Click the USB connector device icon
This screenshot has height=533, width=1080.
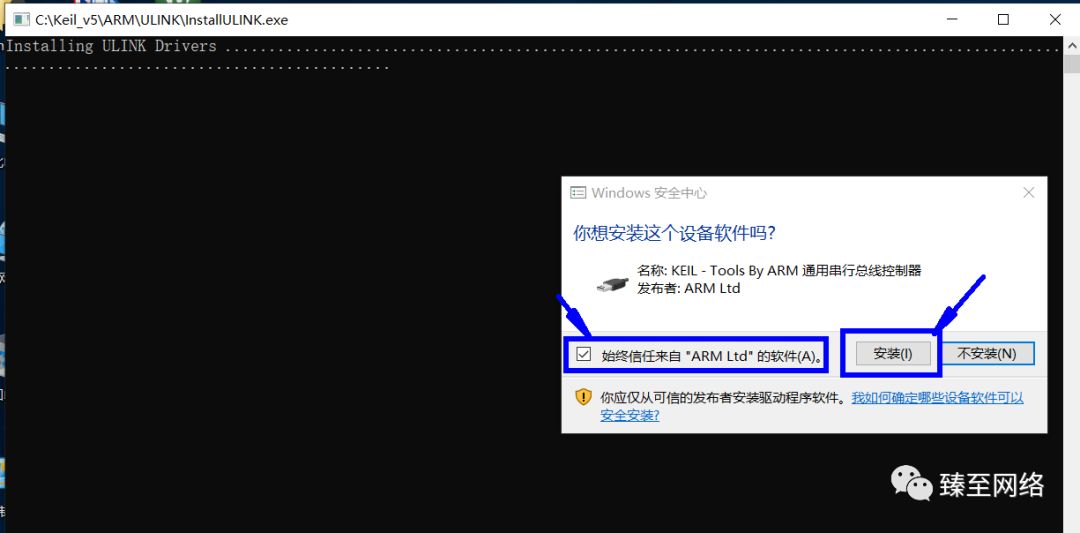pos(612,283)
